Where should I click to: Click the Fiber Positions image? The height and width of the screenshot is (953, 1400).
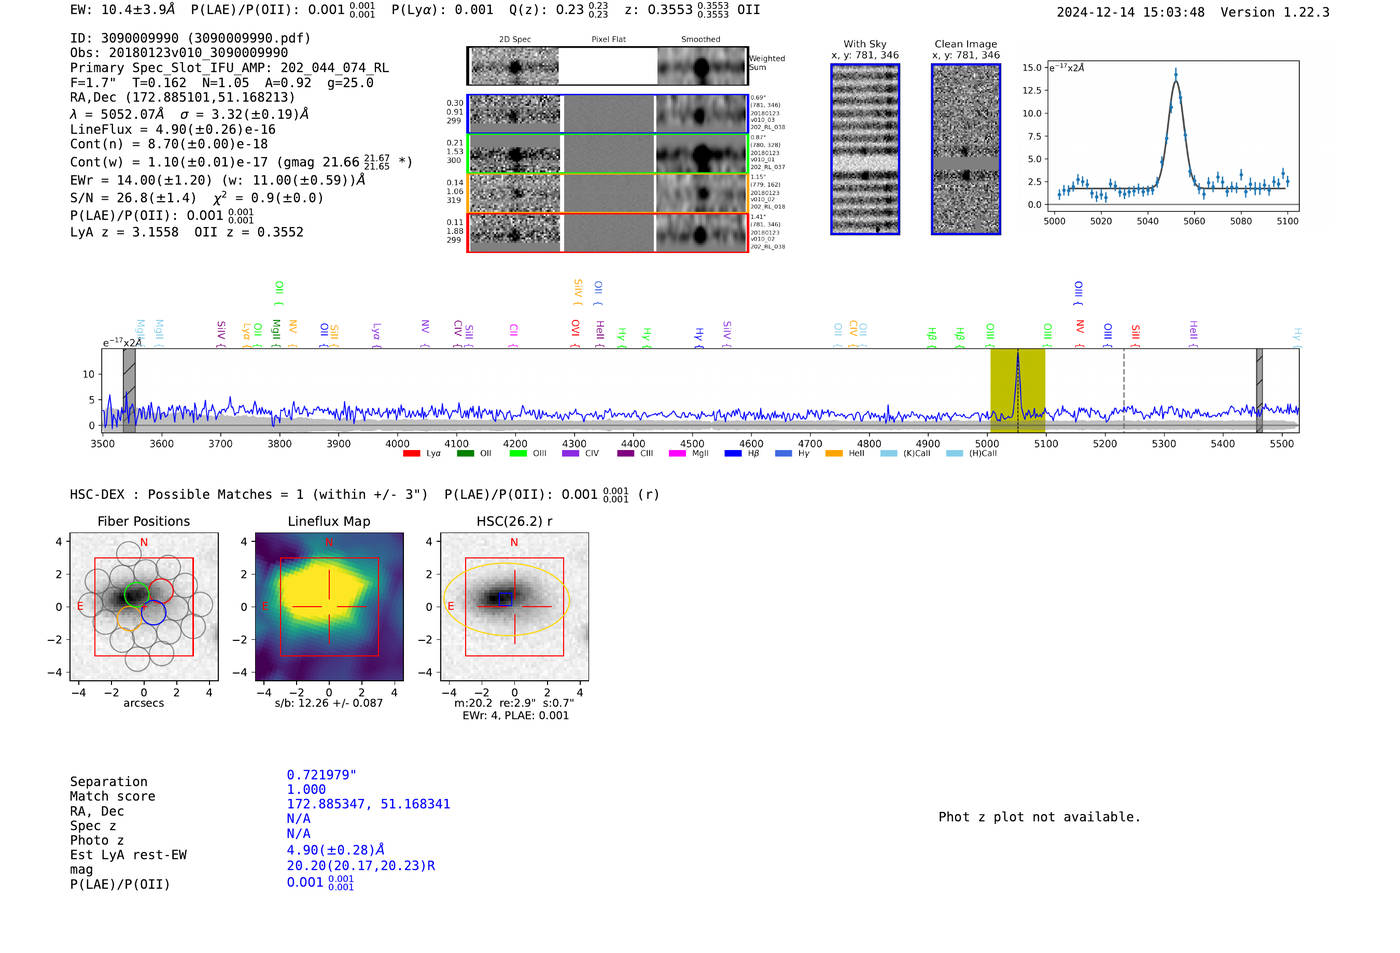(144, 607)
